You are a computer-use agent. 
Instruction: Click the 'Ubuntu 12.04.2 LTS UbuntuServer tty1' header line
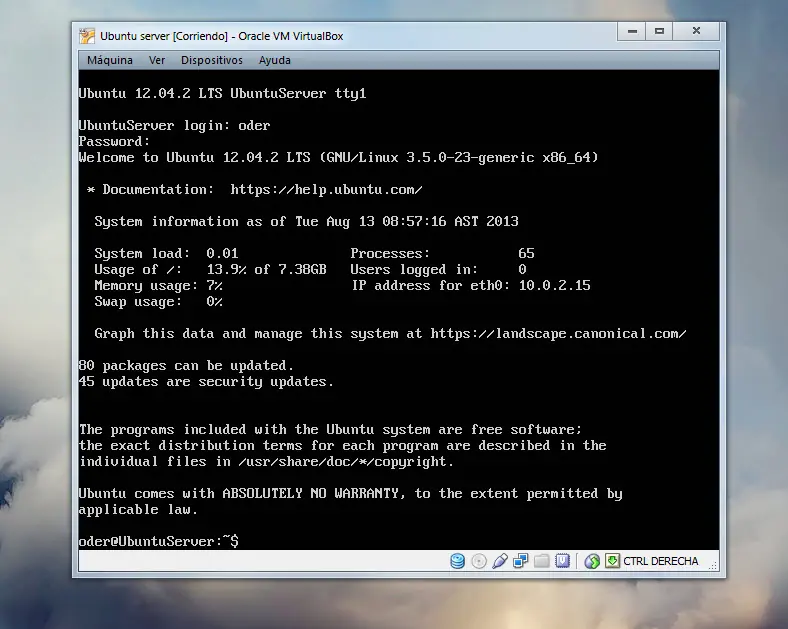pos(223,93)
